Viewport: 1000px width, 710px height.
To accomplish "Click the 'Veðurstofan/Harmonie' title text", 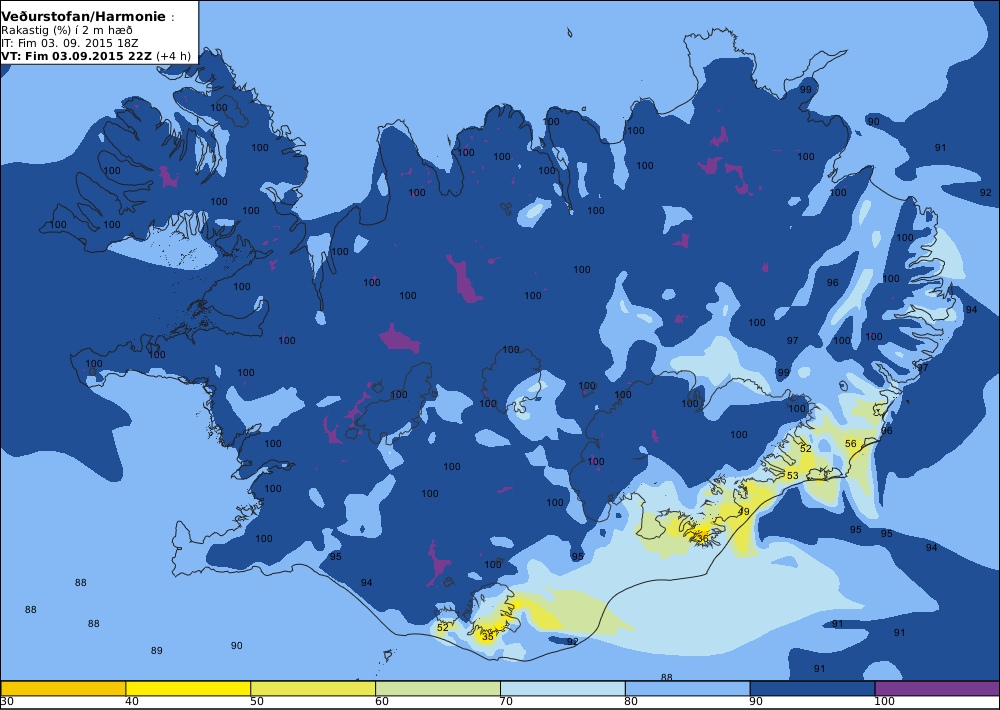I will click(84, 17).
